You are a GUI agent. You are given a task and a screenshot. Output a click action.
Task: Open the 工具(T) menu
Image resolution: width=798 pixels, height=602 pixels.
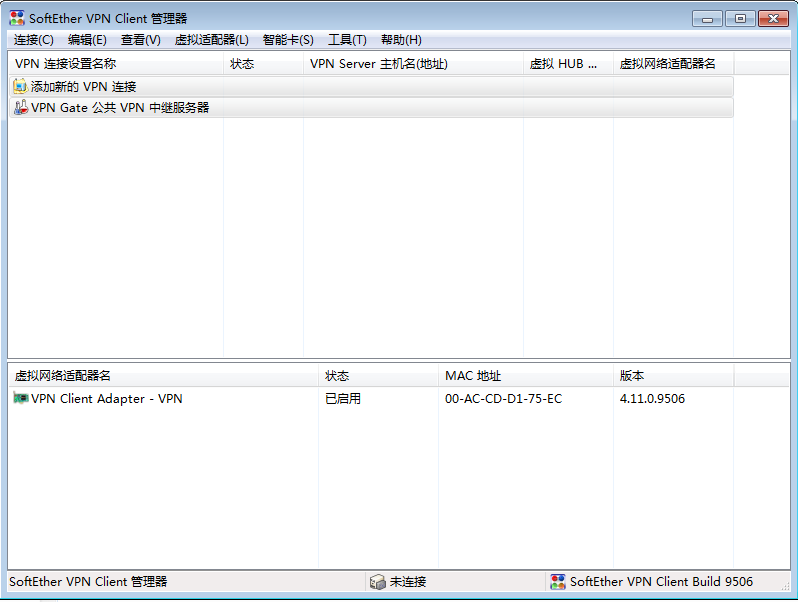pos(347,40)
